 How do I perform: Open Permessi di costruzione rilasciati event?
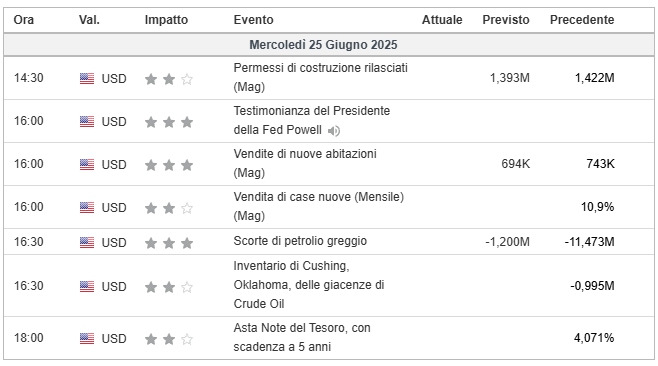pos(321,77)
